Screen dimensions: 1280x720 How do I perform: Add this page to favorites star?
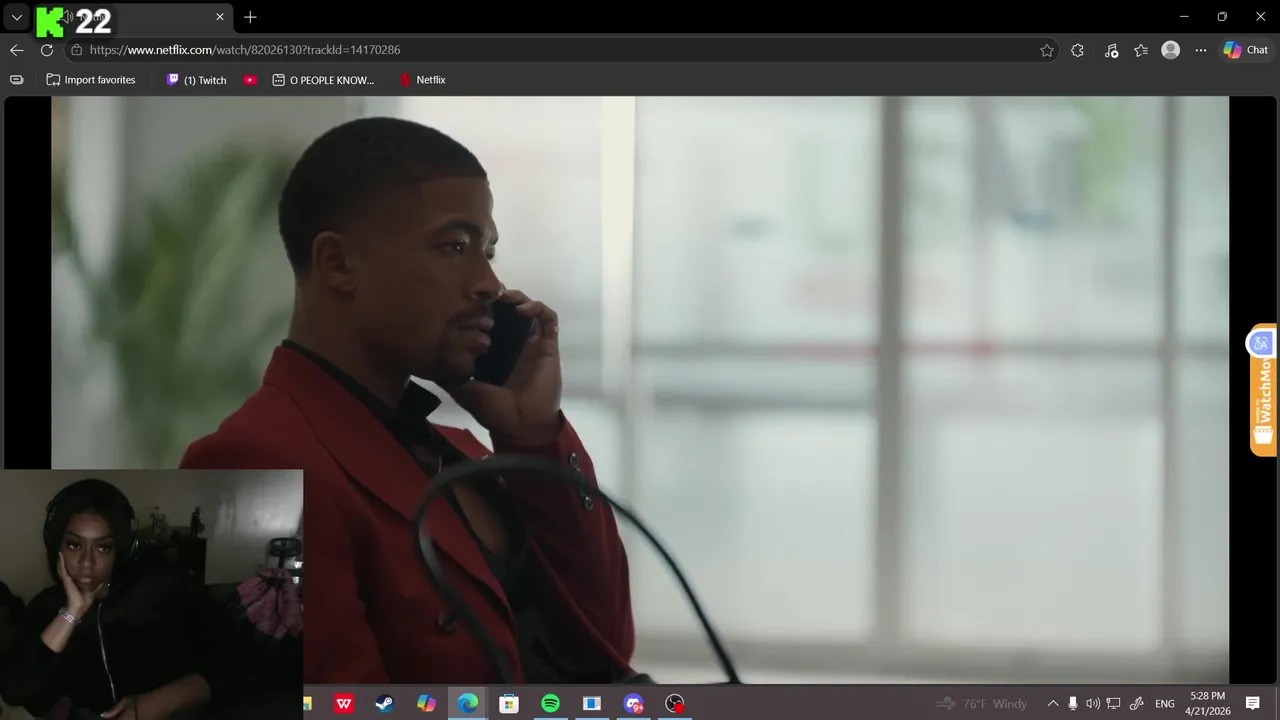1047,50
